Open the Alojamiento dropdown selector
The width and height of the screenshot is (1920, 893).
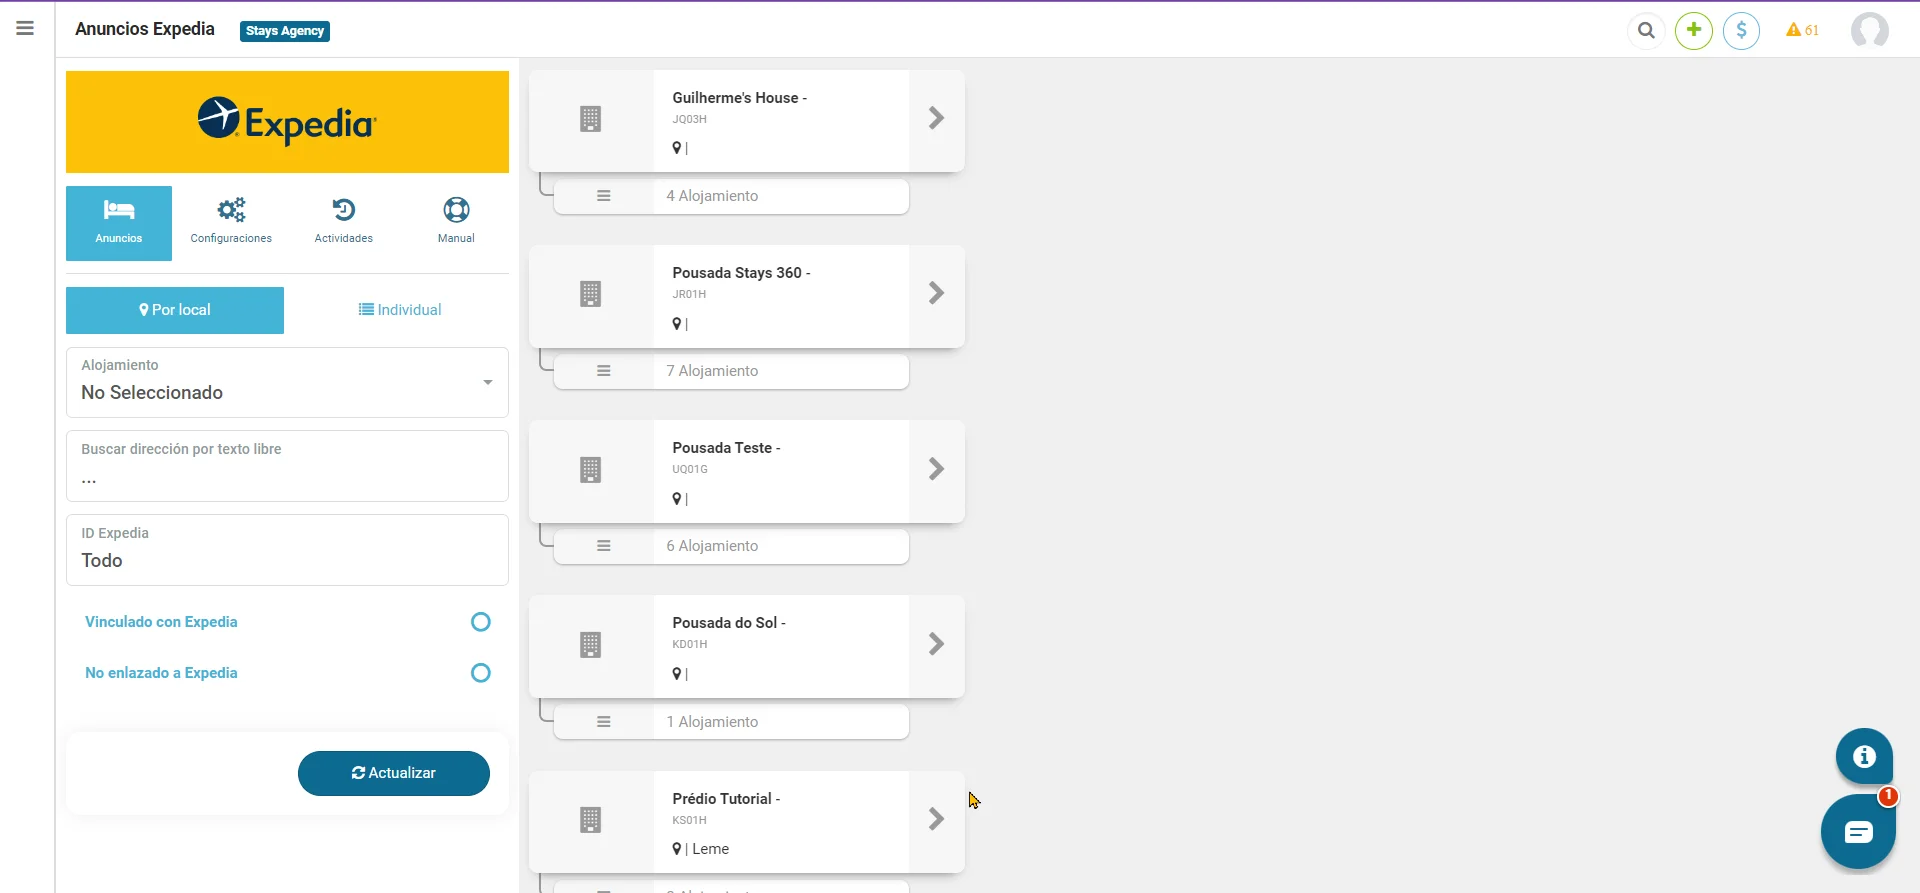click(x=287, y=382)
